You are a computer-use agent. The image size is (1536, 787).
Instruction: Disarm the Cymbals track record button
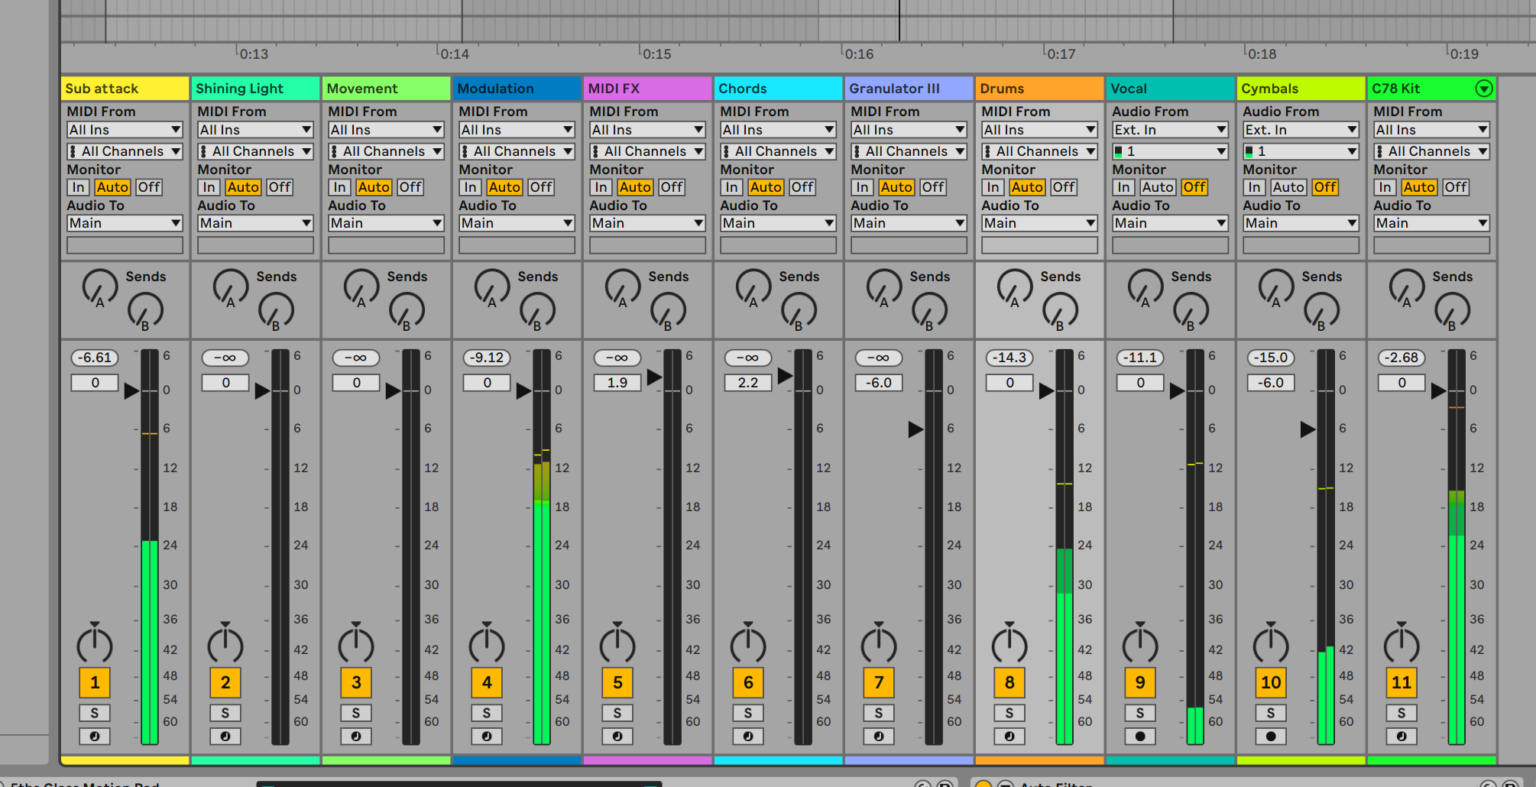tap(1270, 736)
